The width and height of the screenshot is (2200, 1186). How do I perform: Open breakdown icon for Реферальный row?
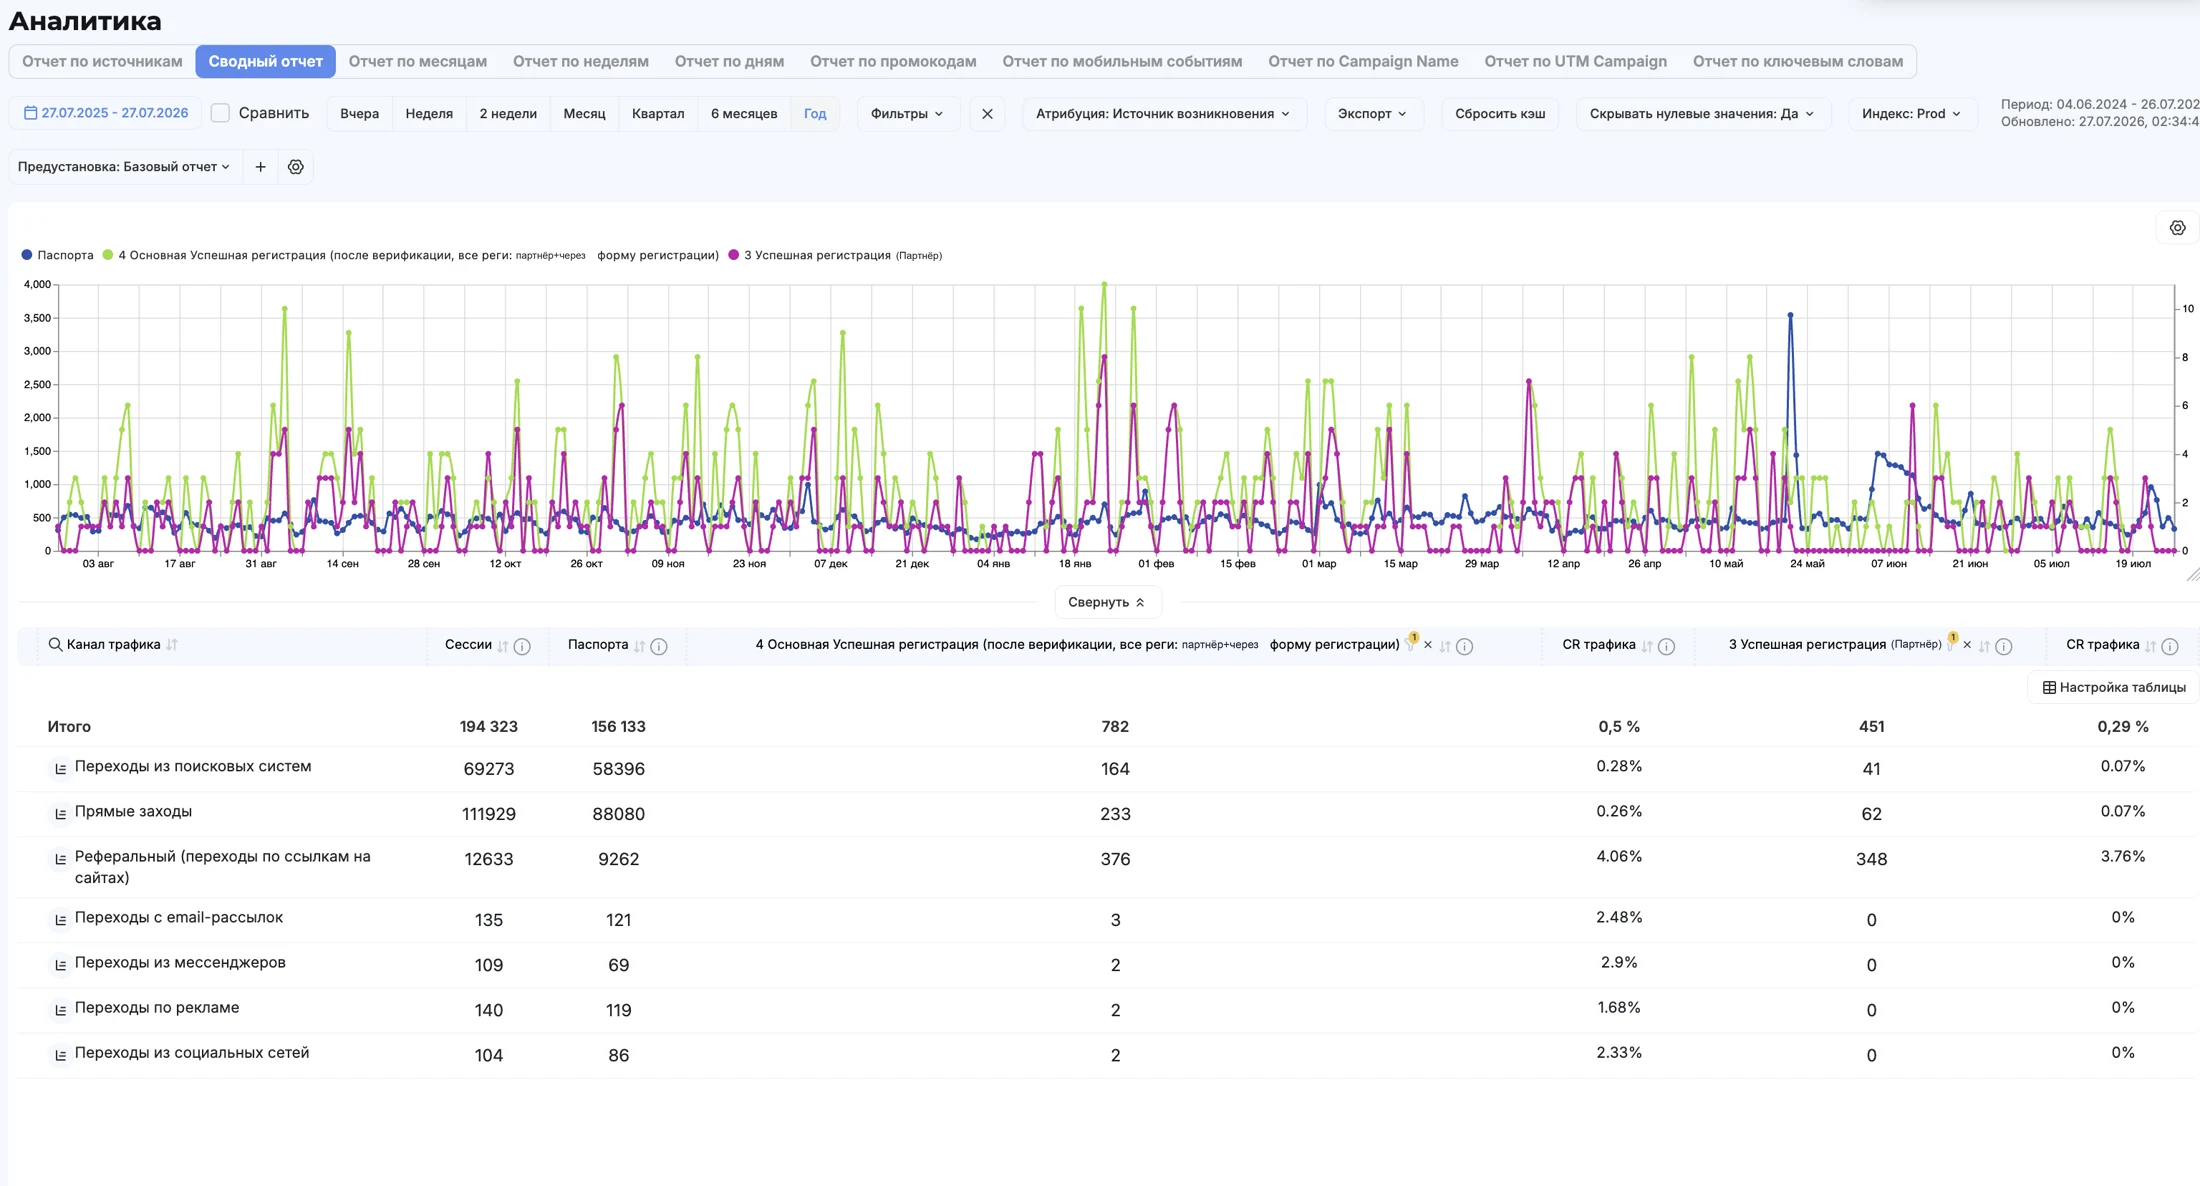(x=60, y=859)
